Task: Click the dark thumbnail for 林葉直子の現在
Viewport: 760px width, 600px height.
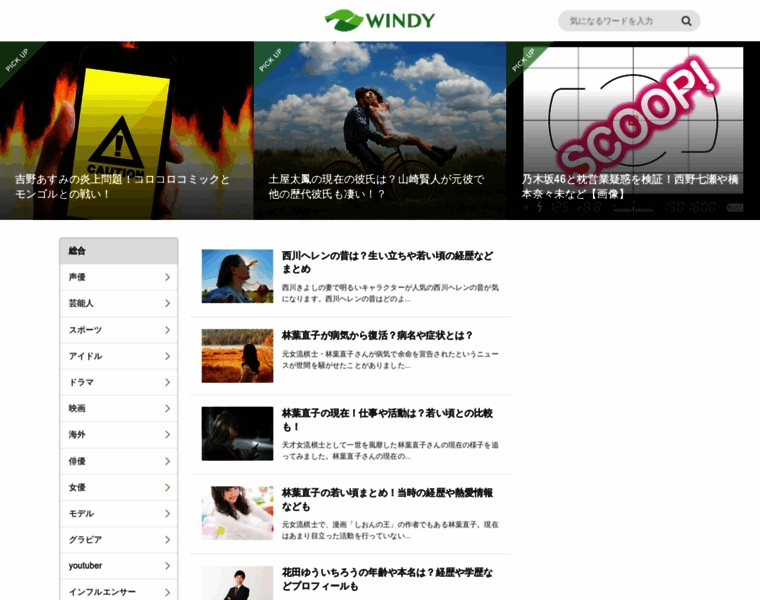Action: coord(238,434)
